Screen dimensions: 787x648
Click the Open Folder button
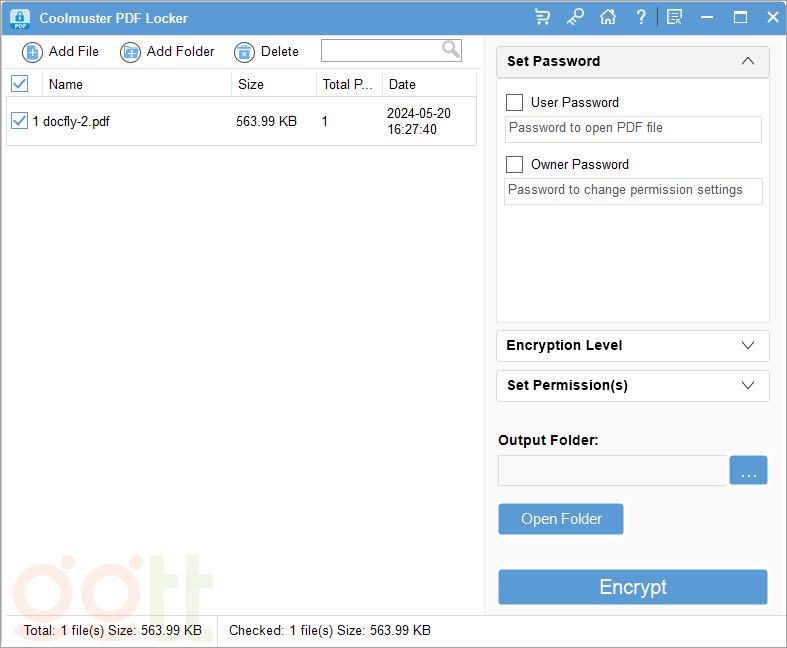click(561, 519)
